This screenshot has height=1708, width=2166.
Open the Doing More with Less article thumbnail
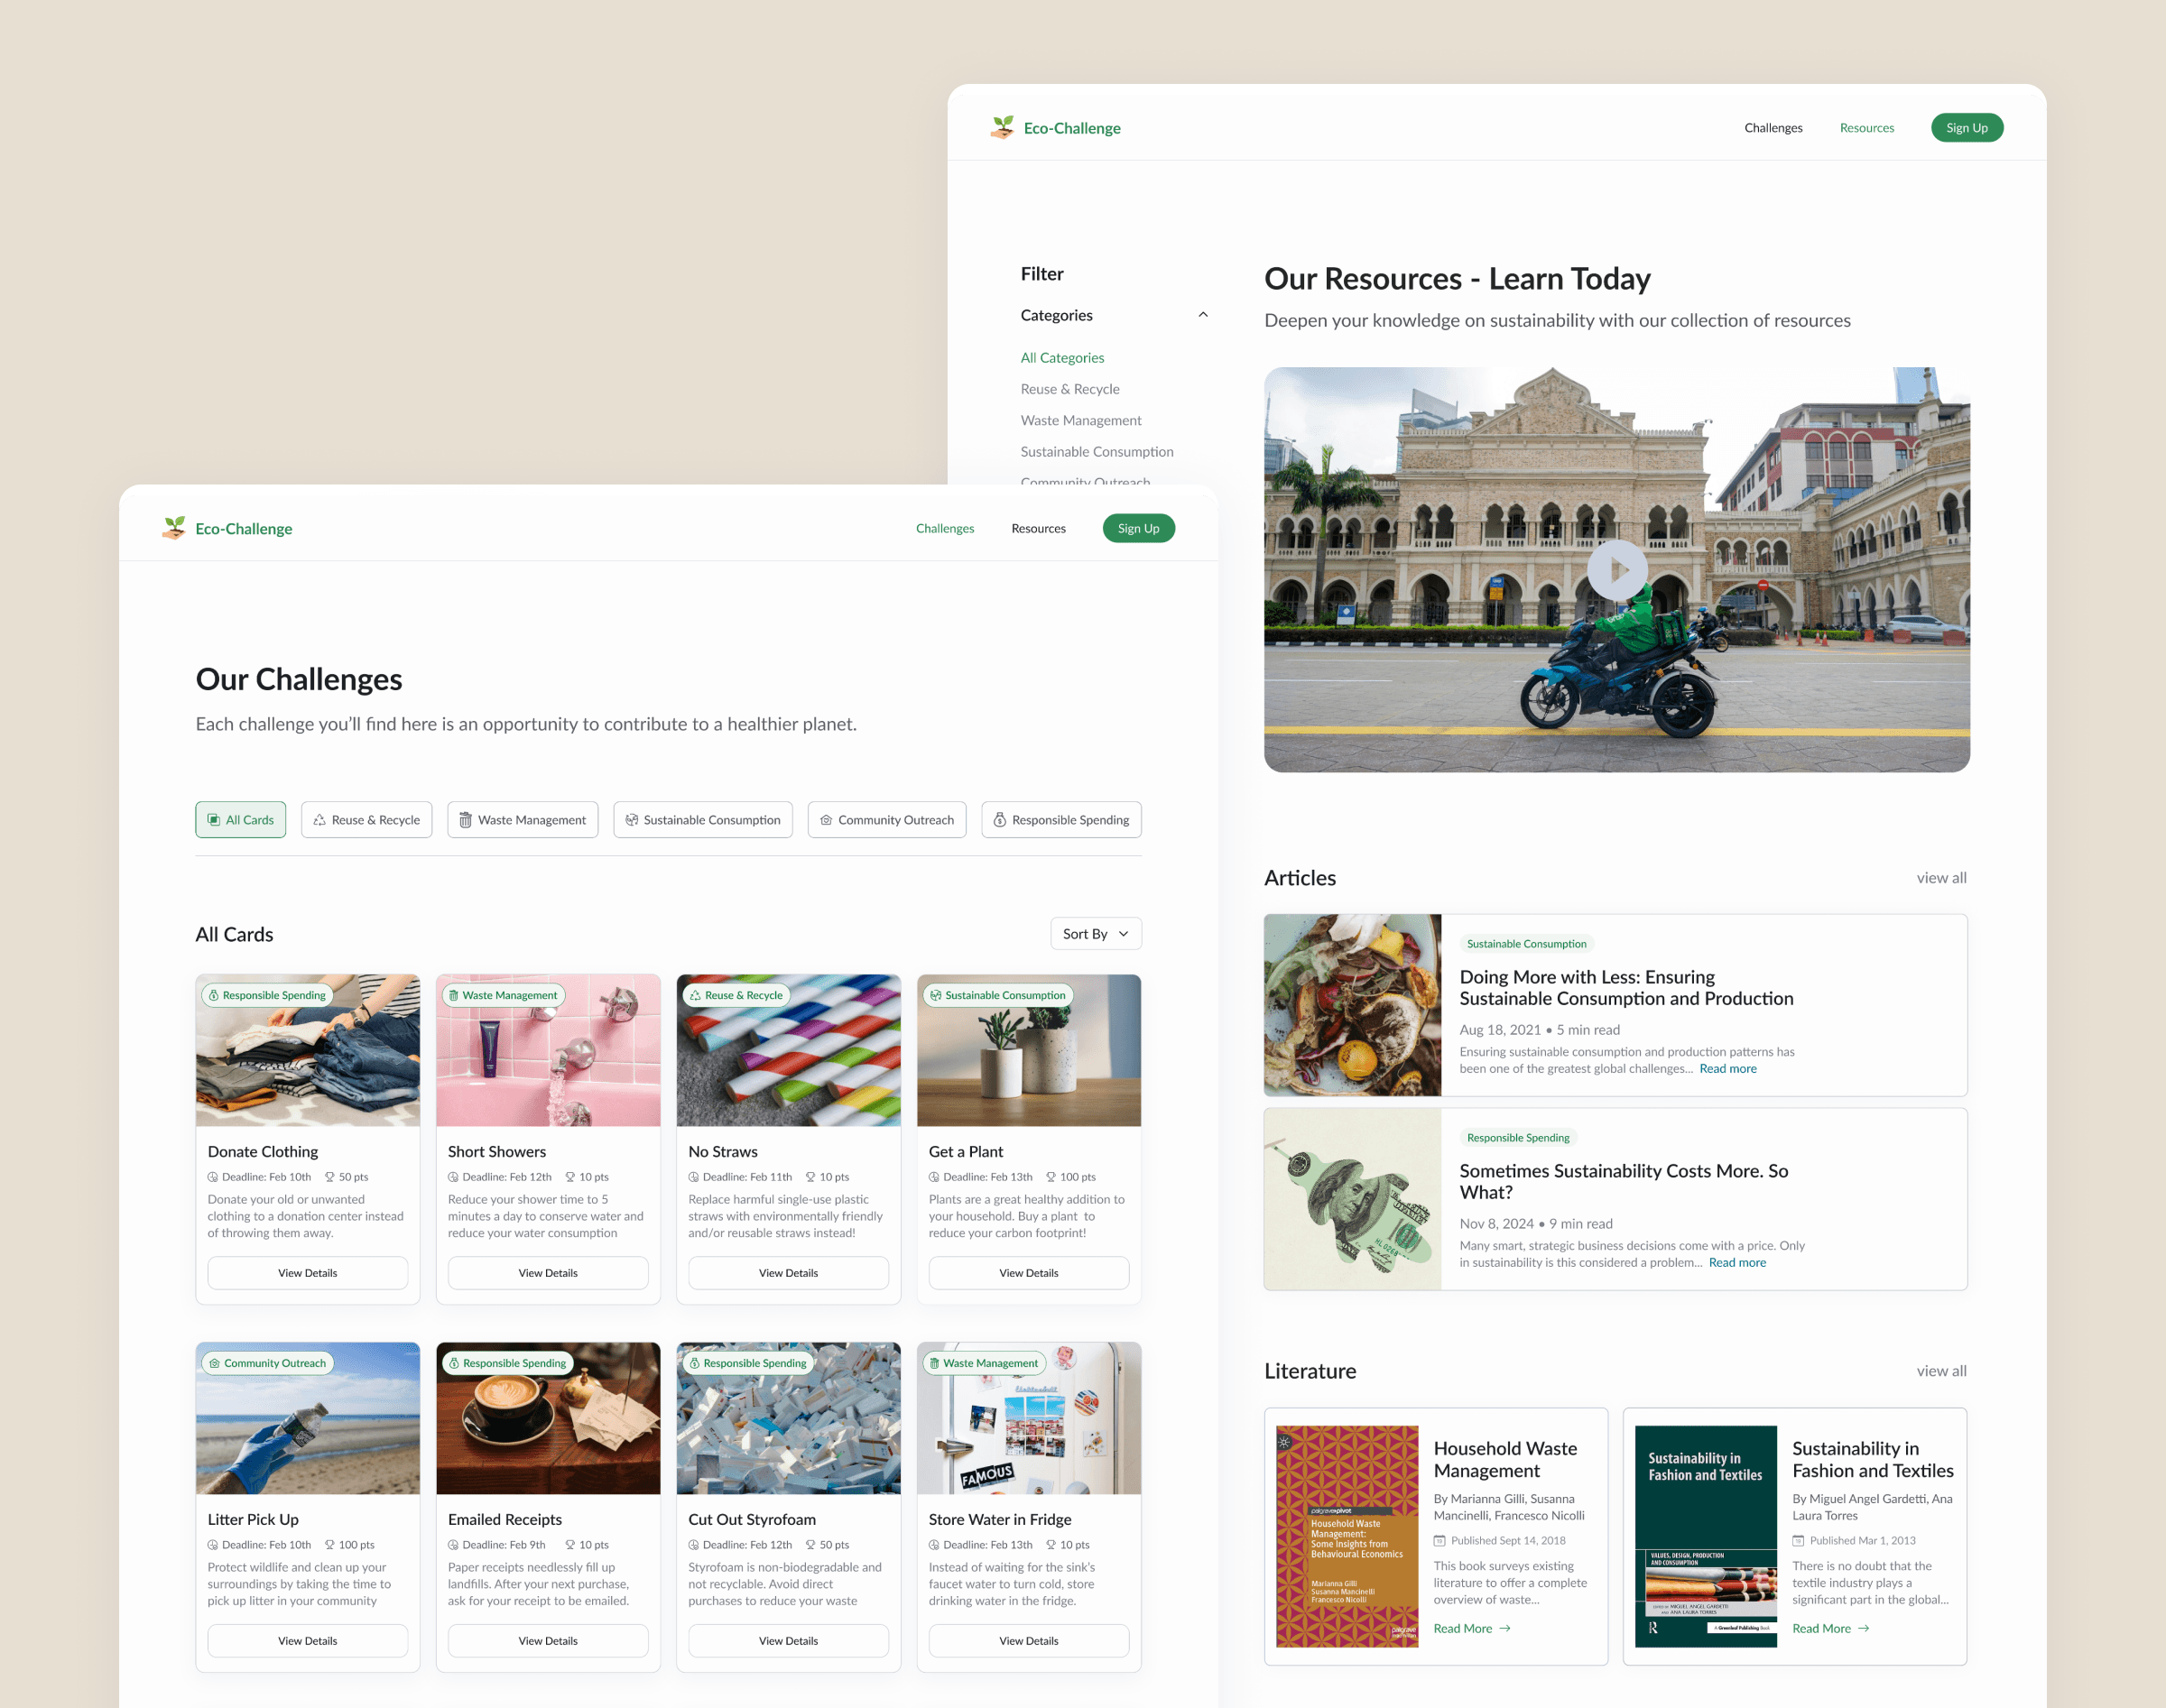(1352, 1005)
